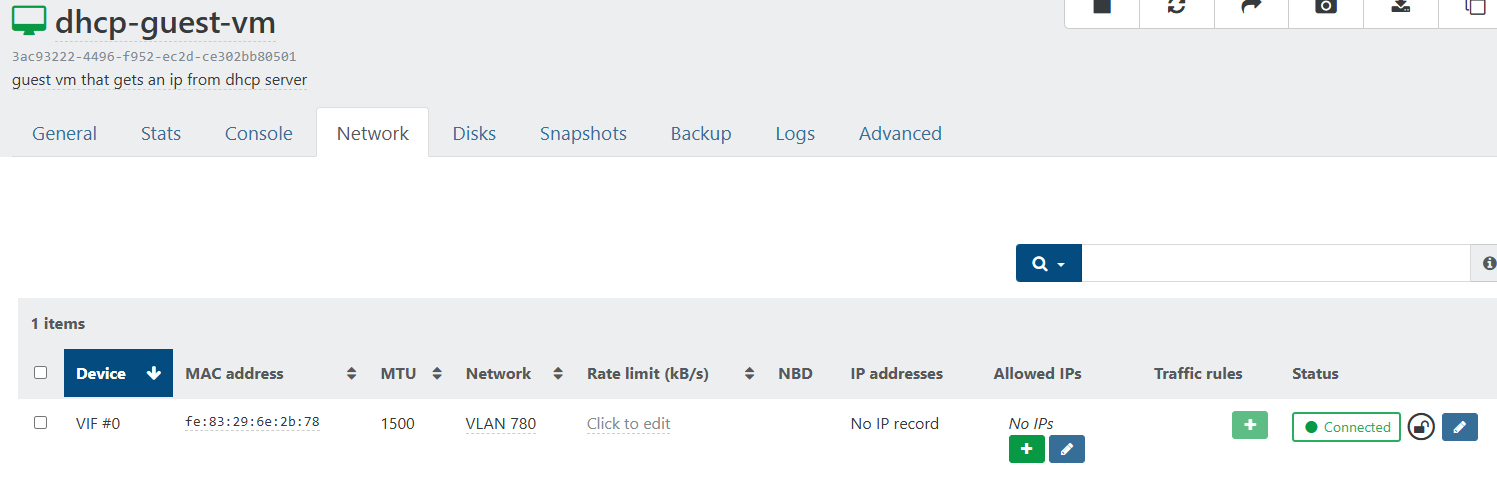Screen dimensions: 1497x490
Task: Sort by the Device column
Action: (118, 374)
